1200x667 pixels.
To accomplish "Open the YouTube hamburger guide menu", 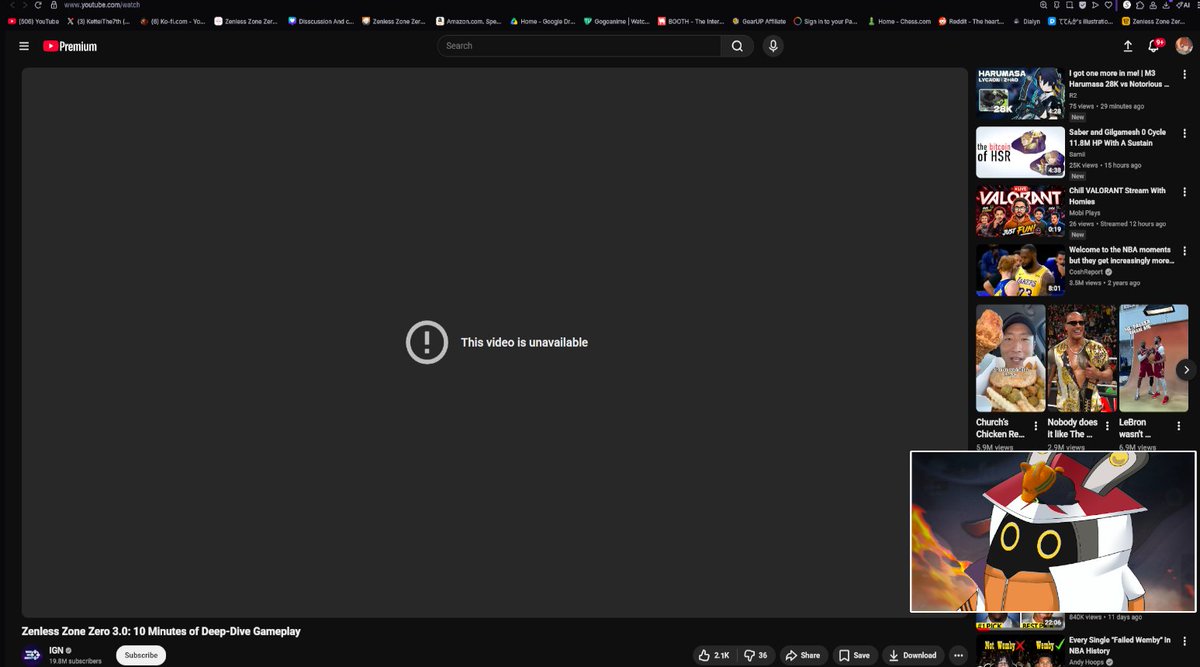I will (24, 46).
